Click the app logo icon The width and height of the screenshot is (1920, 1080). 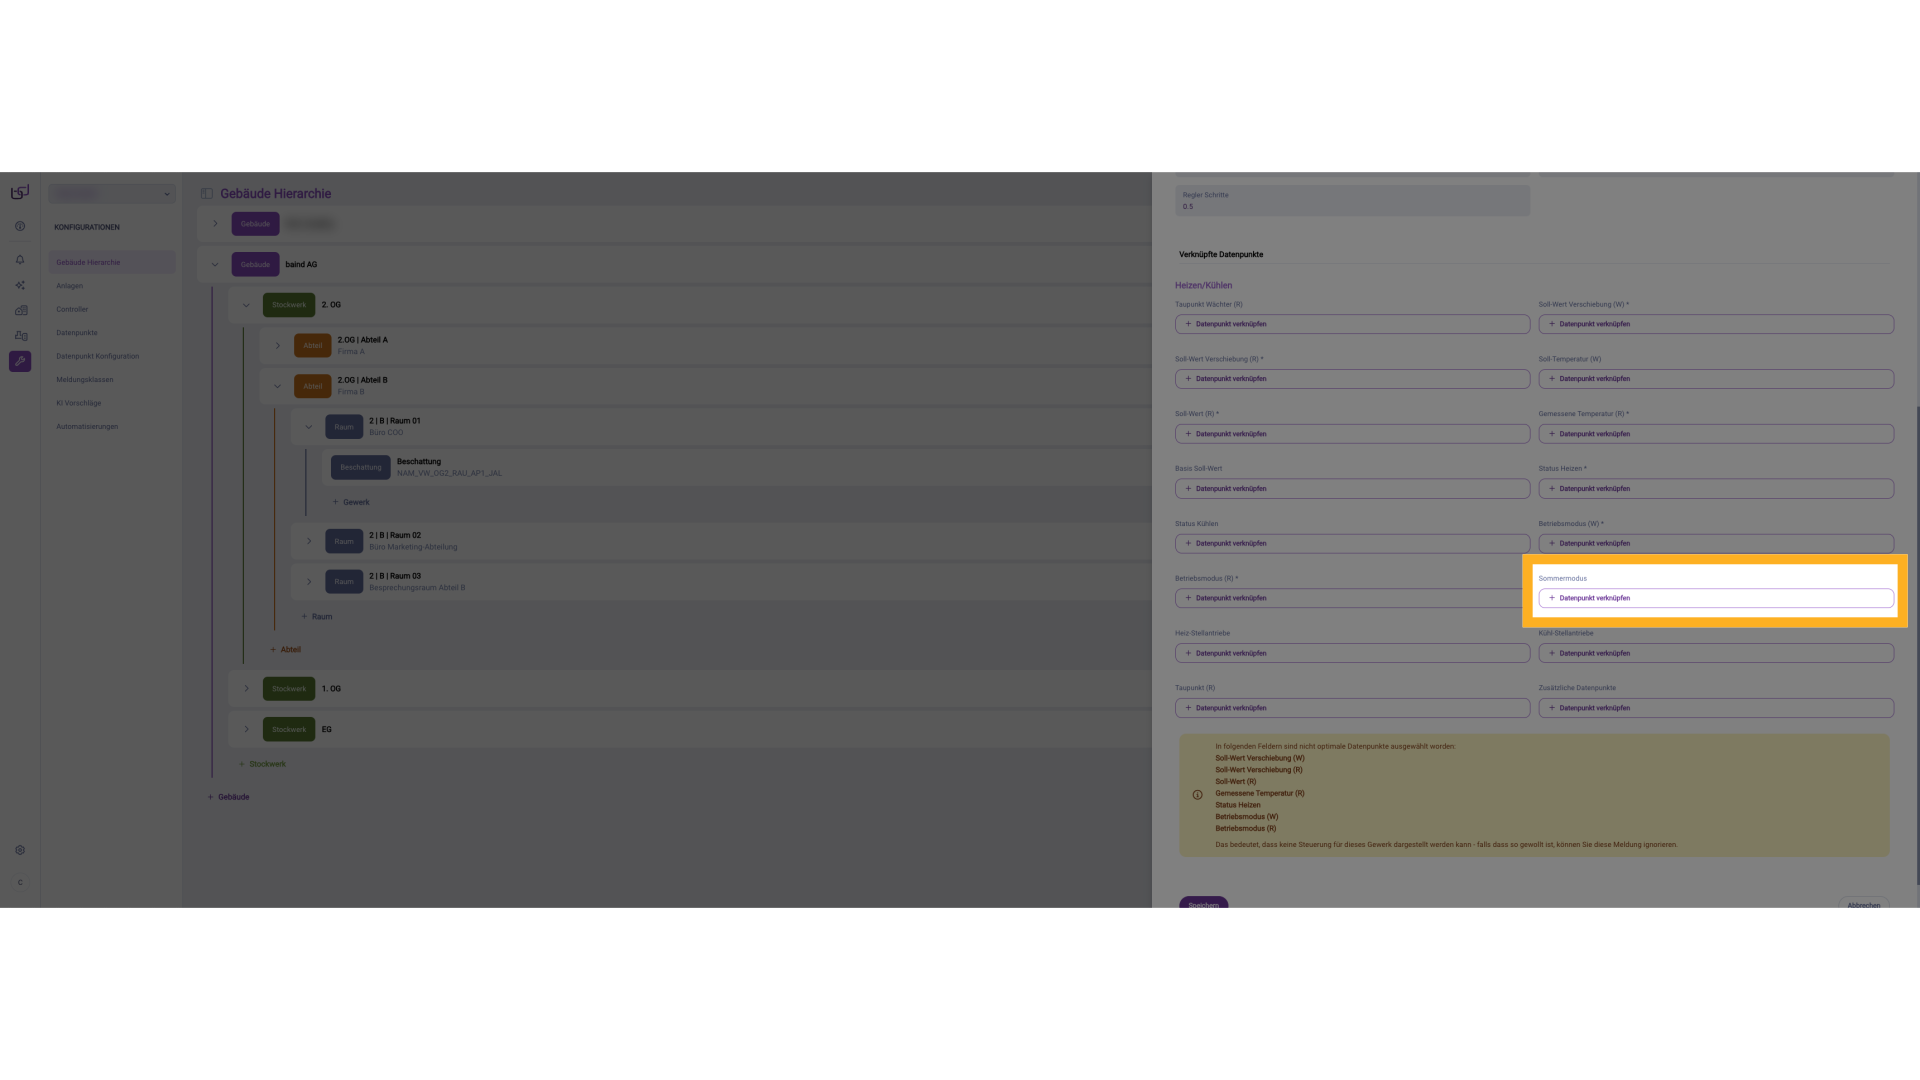[20, 192]
